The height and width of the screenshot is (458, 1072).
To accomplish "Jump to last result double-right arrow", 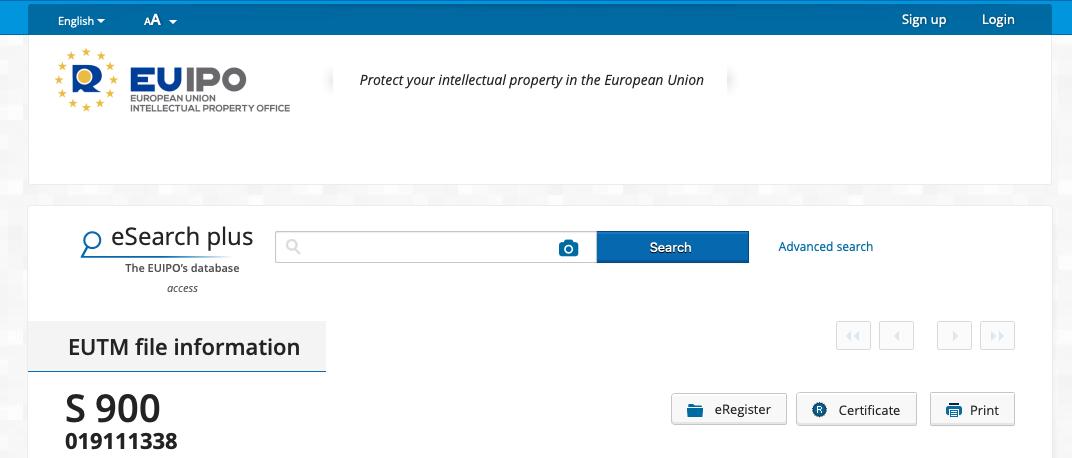I will point(997,336).
